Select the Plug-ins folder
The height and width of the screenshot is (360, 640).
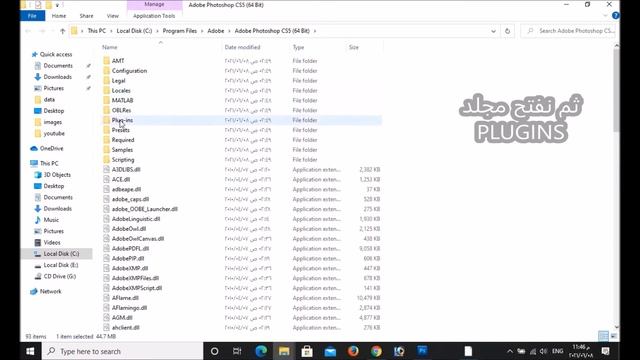[x=241, y=120]
